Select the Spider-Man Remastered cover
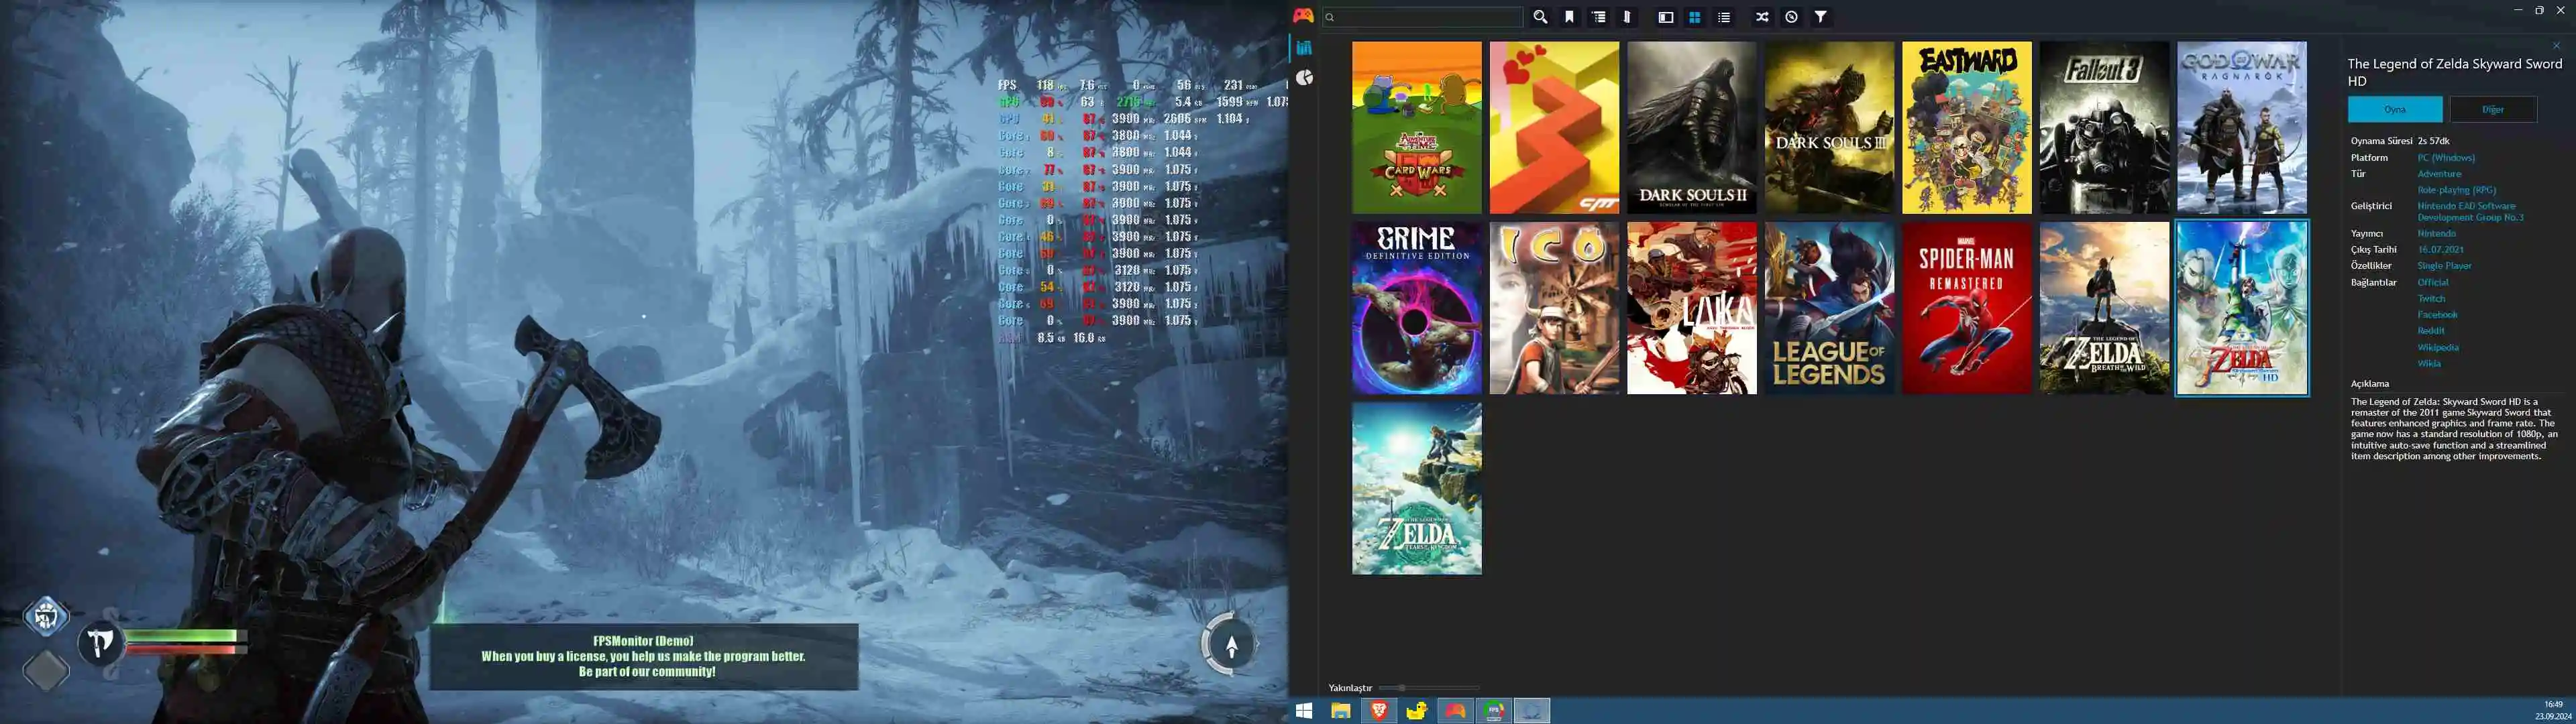2576x724 pixels. pyautogui.click(x=1967, y=308)
